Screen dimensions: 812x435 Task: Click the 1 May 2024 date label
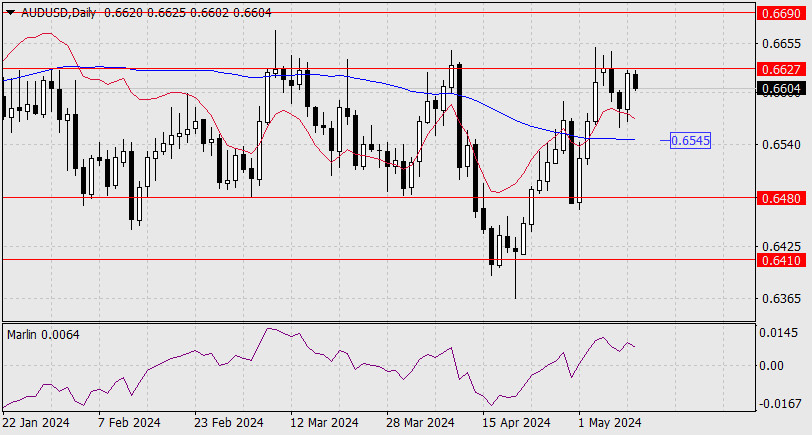[x=610, y=423]
